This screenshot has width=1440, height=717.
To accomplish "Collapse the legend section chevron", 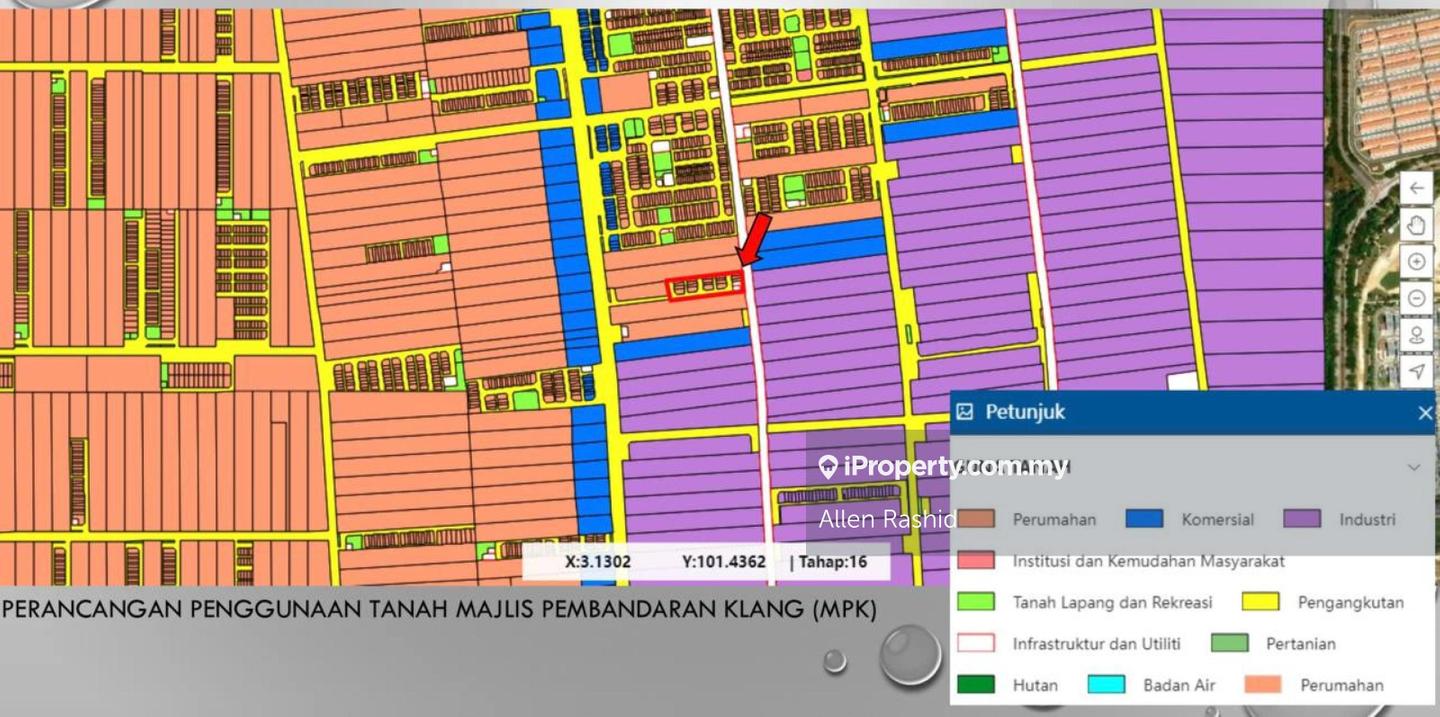I will point(1413,467).
